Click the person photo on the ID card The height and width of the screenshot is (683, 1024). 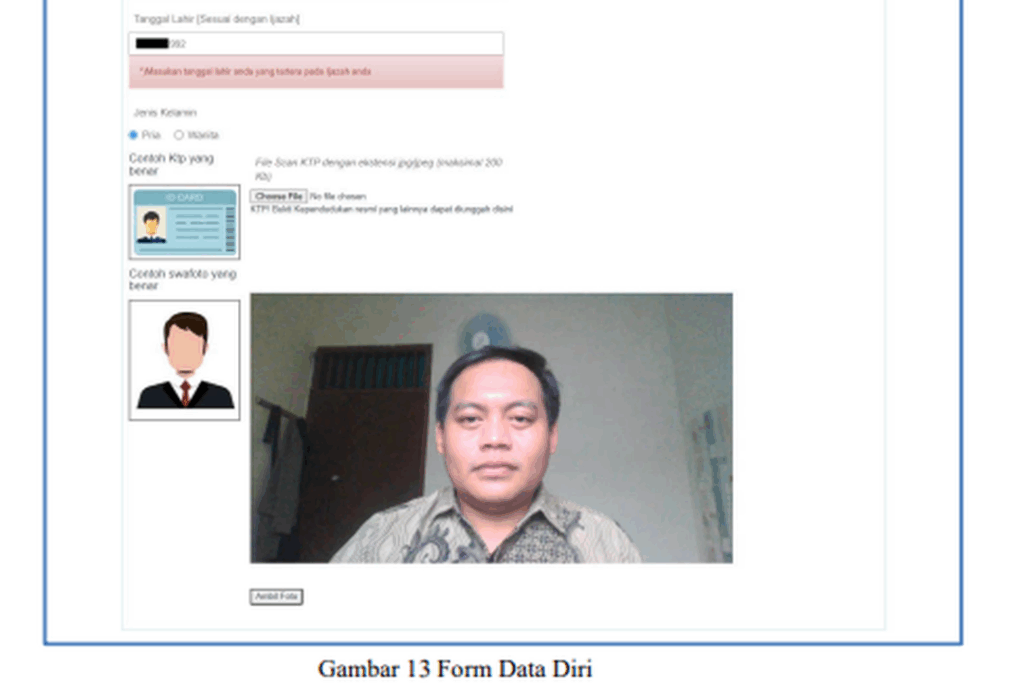pos(151,227)
